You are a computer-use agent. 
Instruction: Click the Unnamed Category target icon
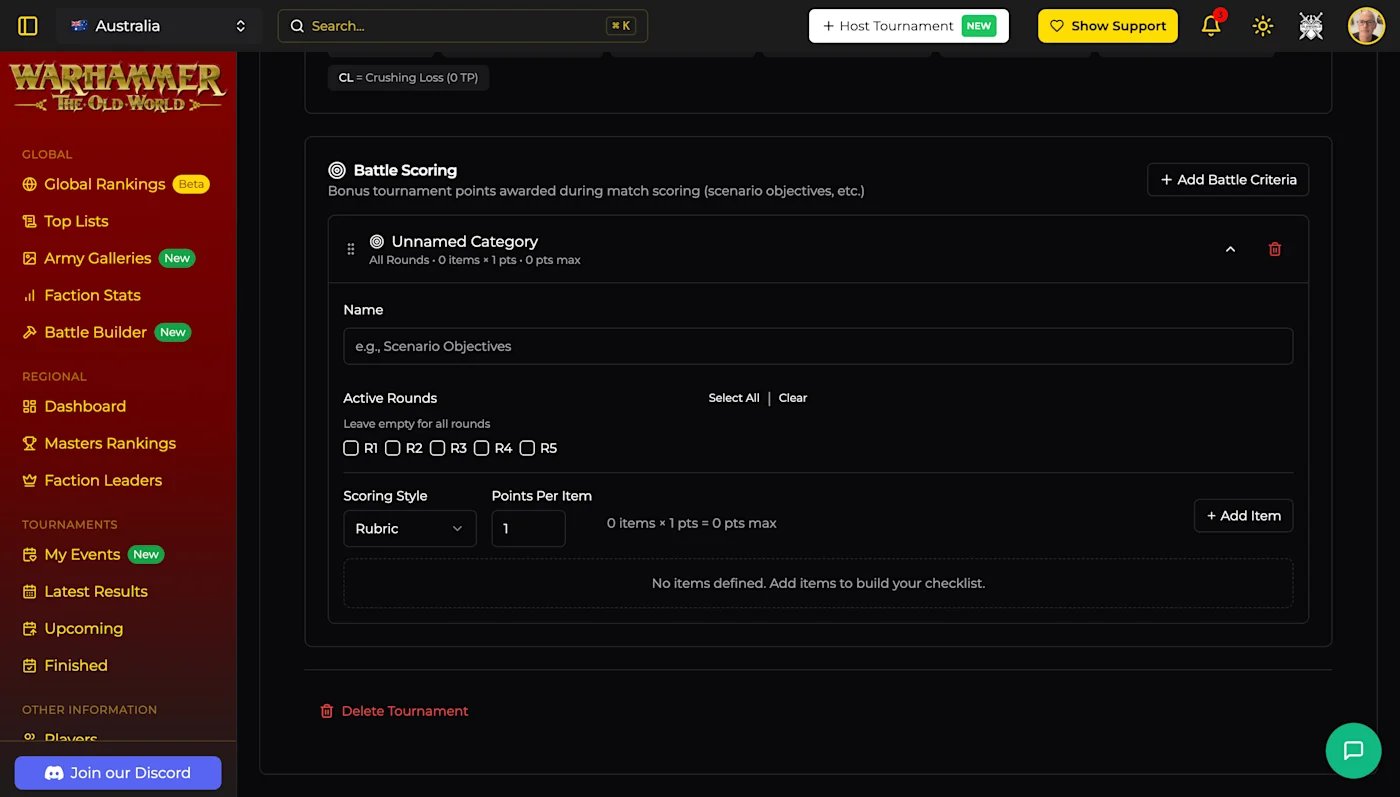377,241
